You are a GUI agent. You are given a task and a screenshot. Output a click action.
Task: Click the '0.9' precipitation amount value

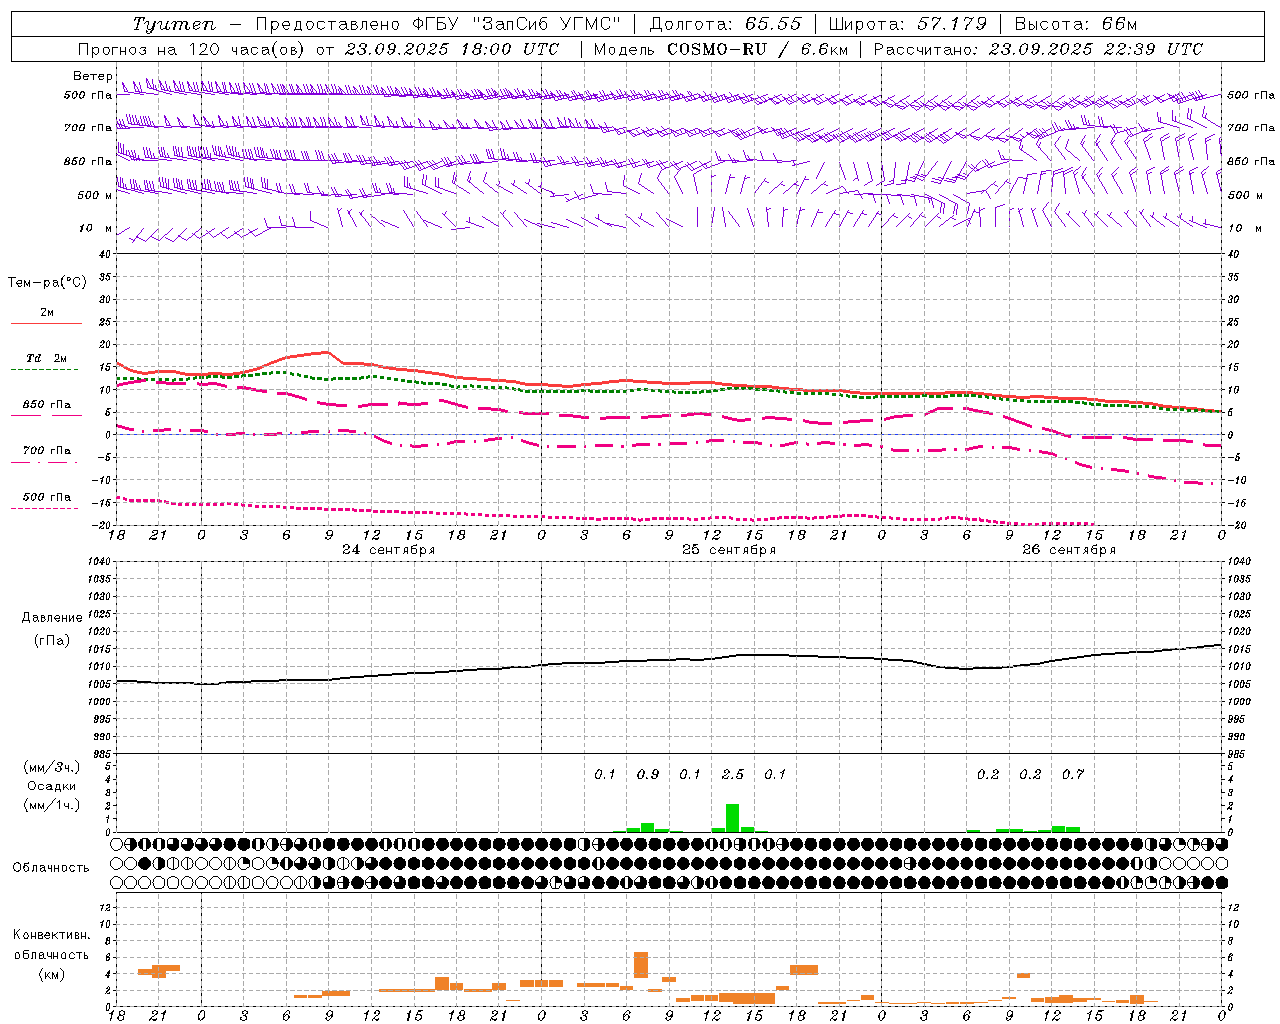pyautogui.click(x=648, y=775)
